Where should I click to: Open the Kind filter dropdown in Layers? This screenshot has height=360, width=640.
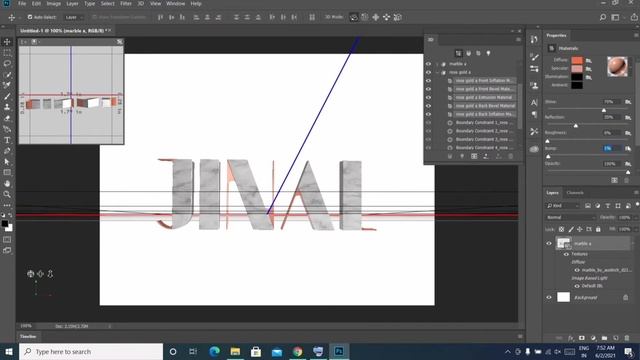click(562, 206)
